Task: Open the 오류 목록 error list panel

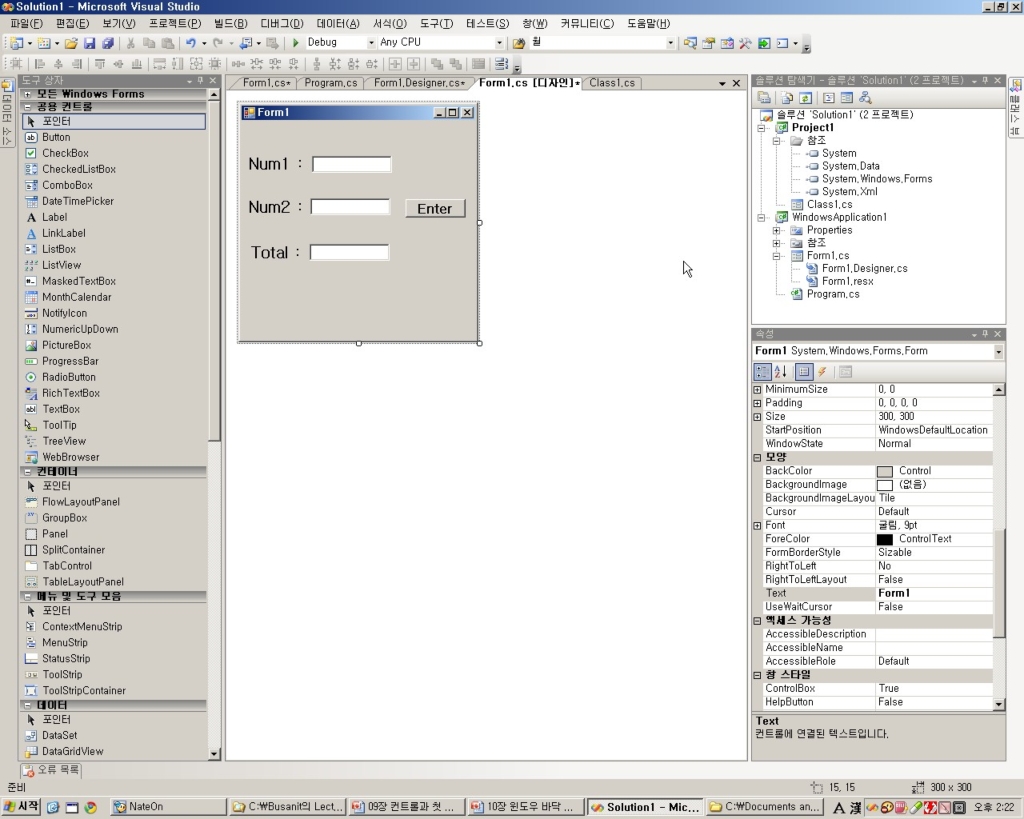Action: click(51, 769)
